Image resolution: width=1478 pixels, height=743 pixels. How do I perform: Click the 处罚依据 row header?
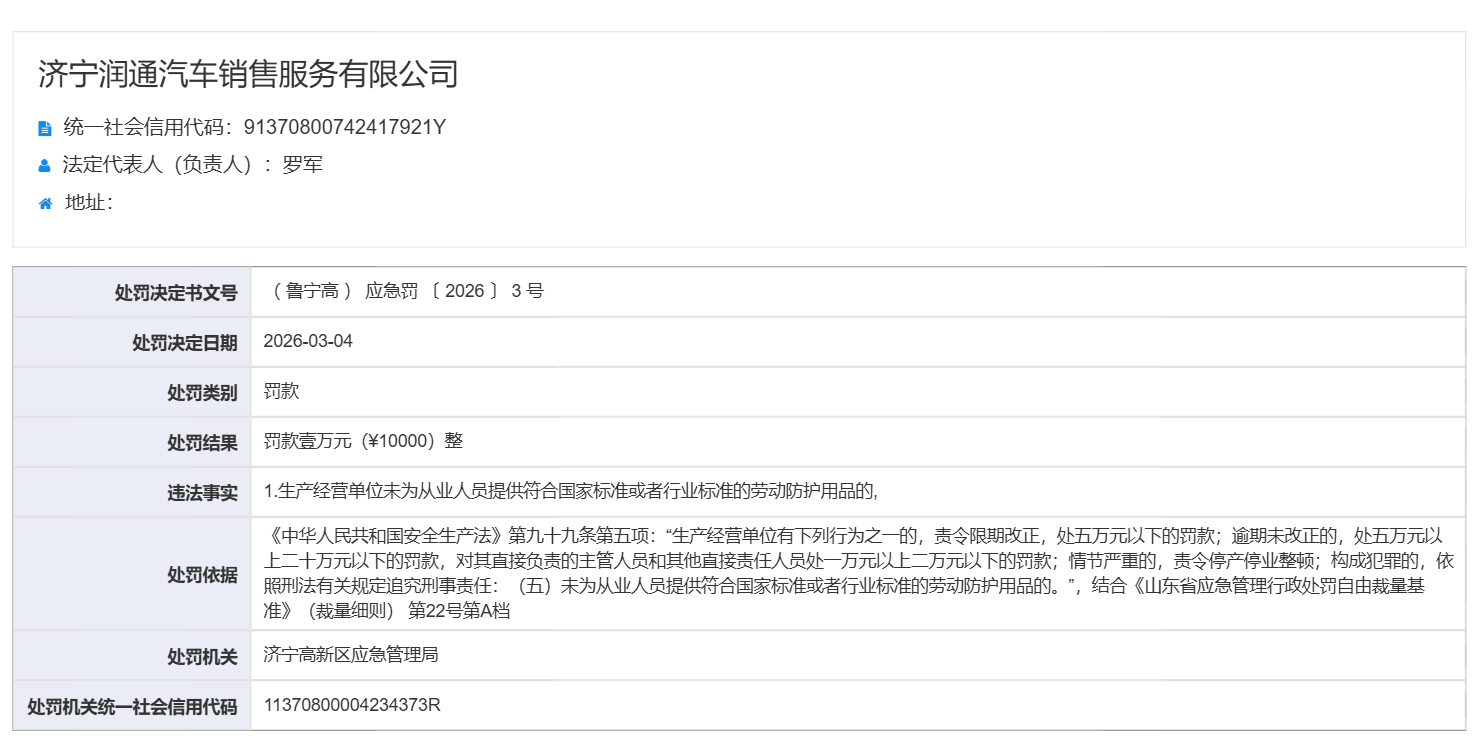[x=202, y=574]
